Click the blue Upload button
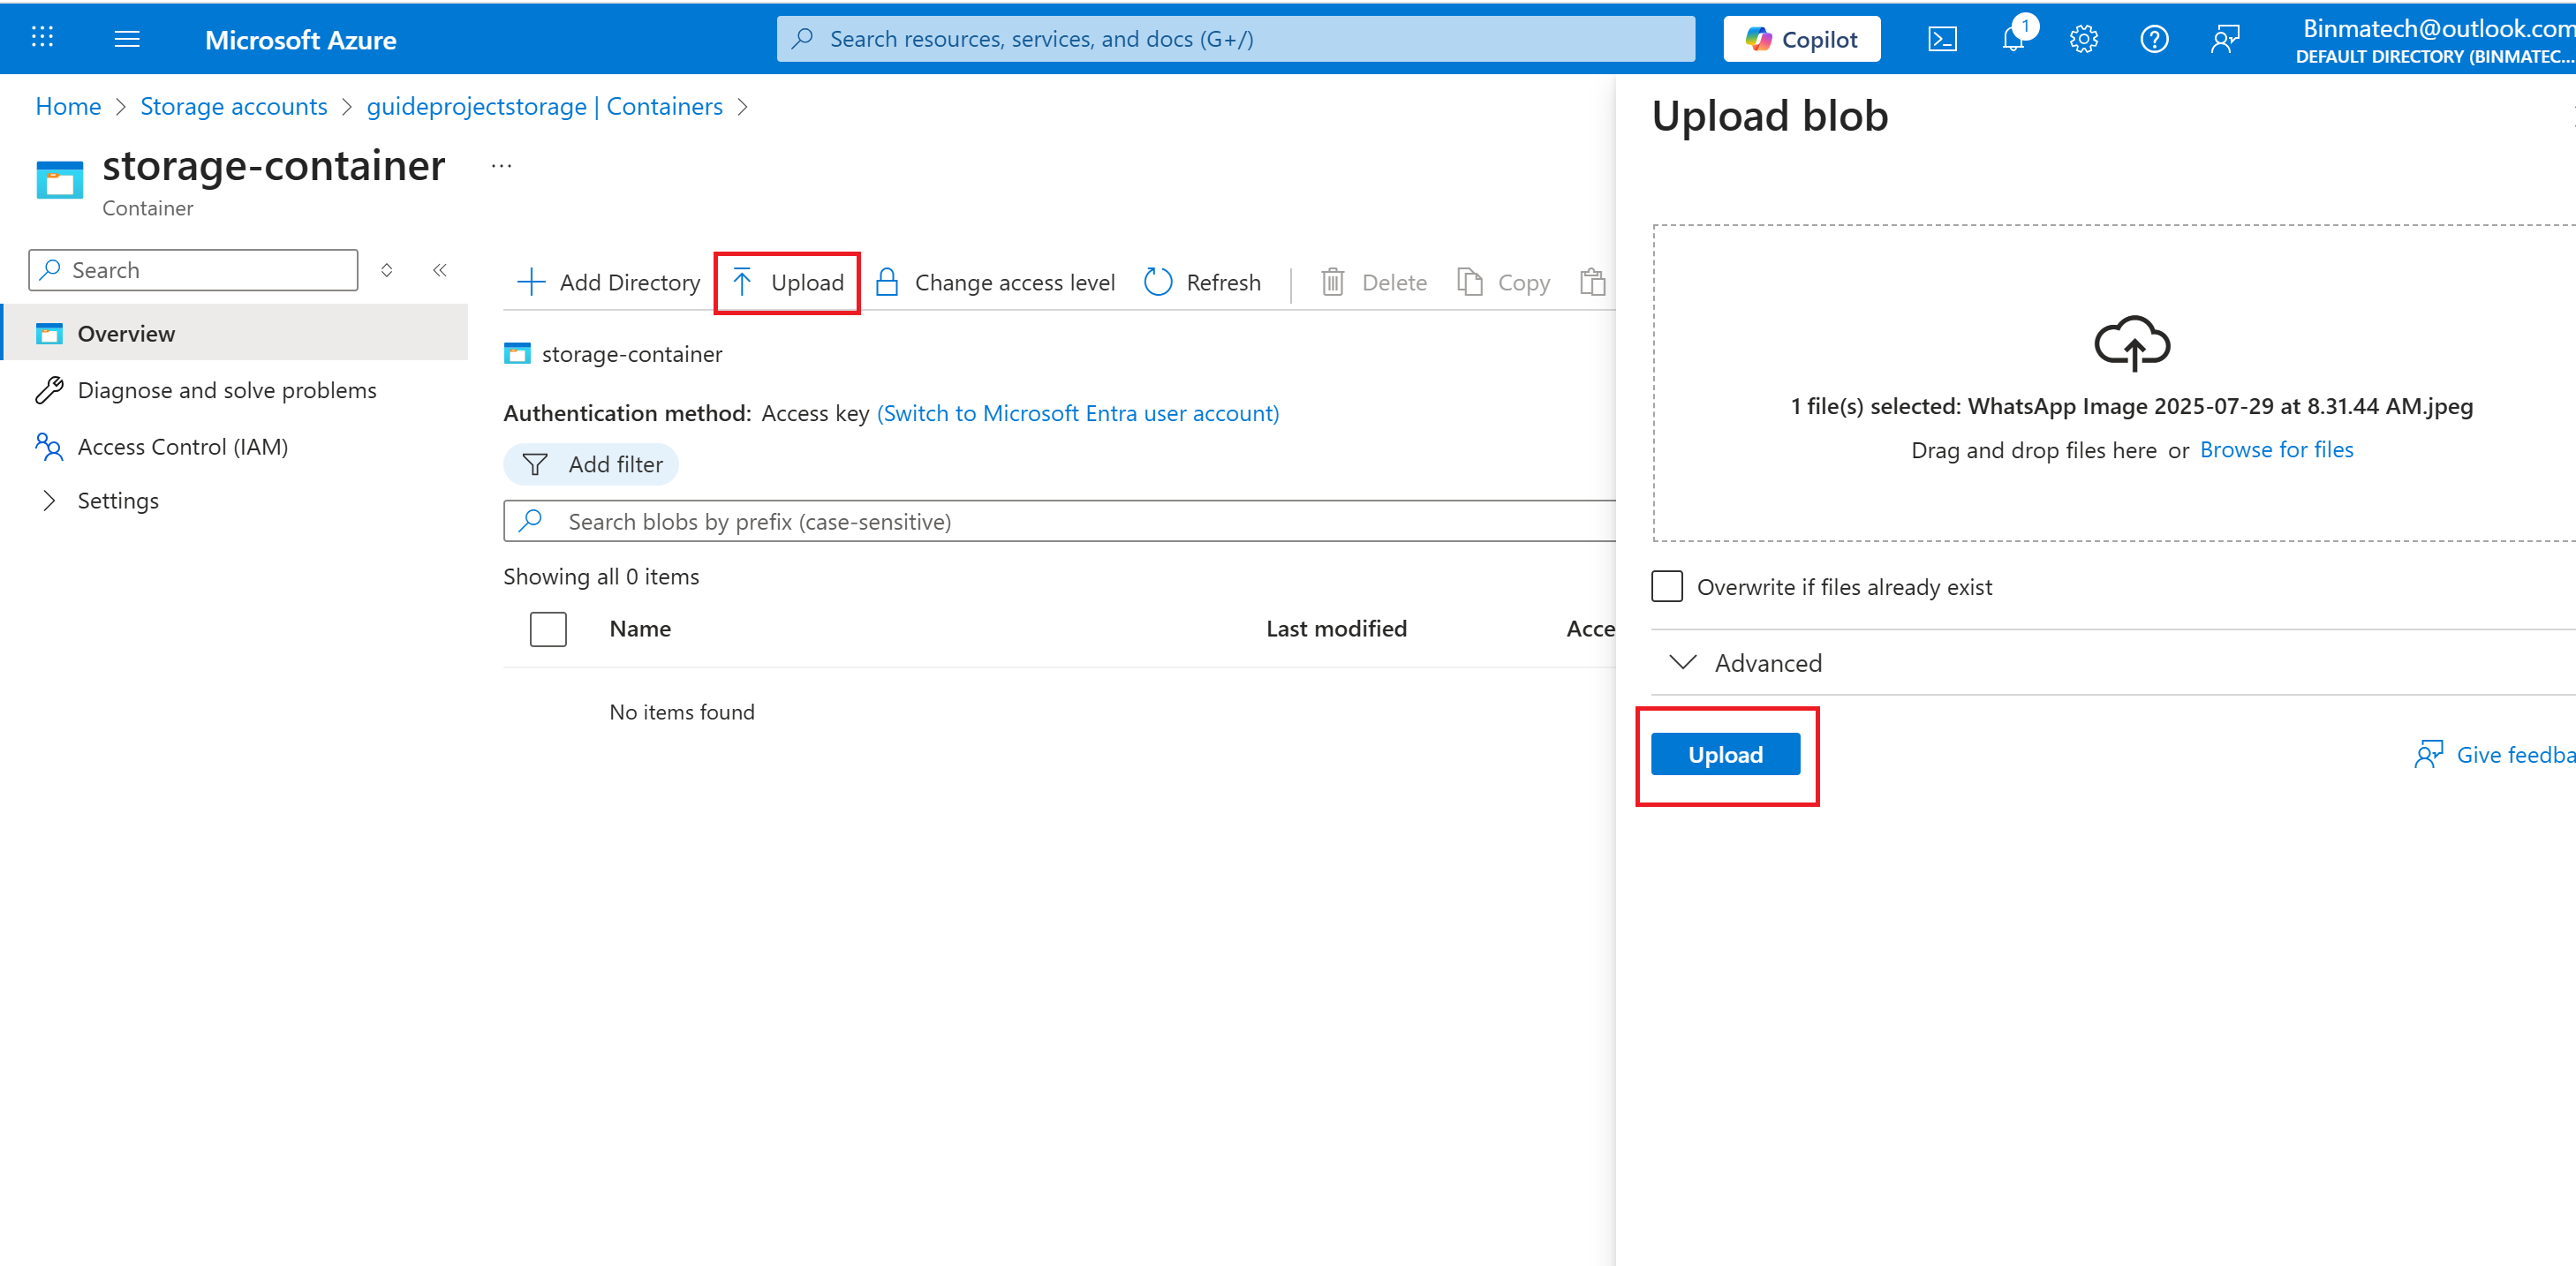This screenshot has width=2576, height=1266. click(x=1725, y=755)
